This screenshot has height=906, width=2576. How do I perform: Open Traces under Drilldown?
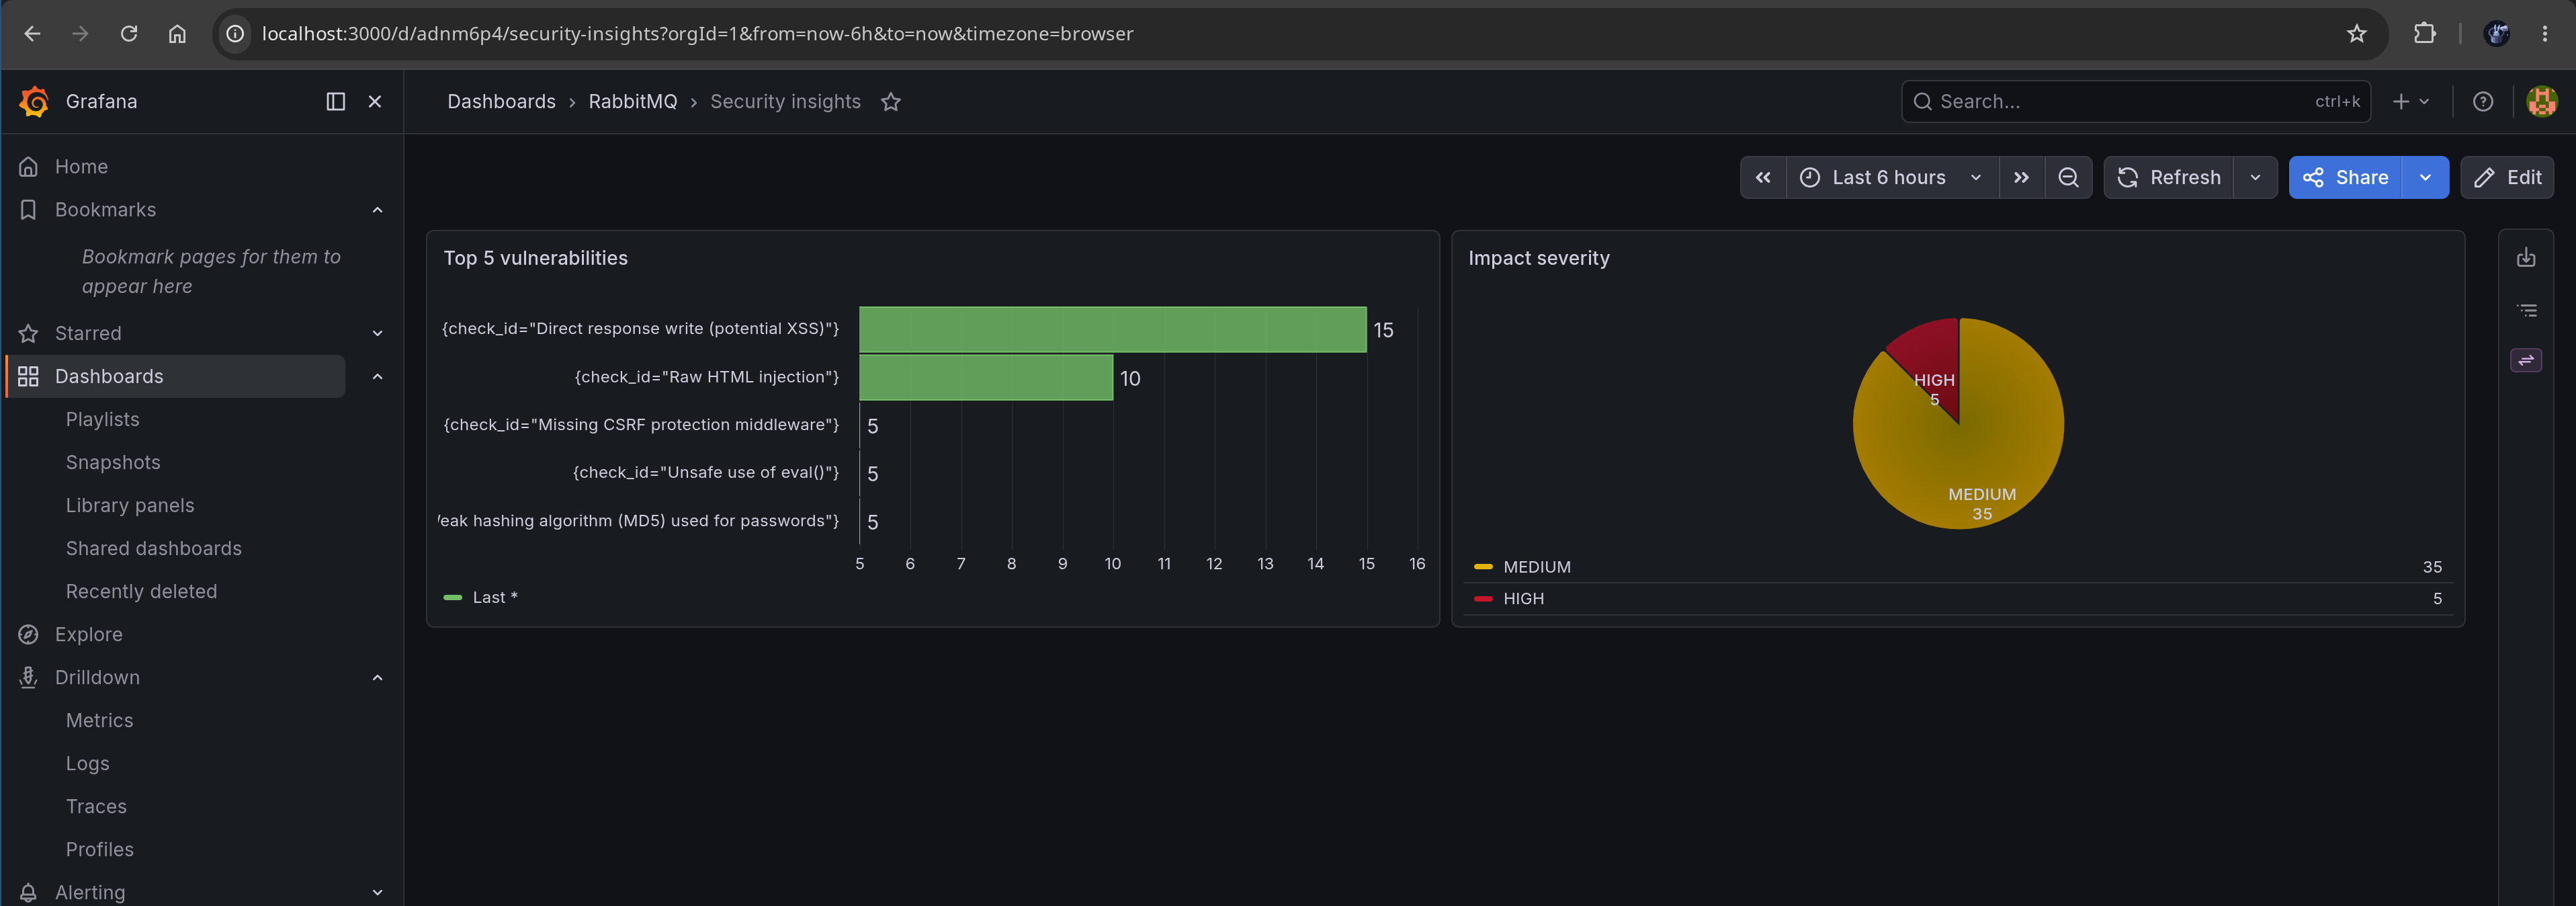pos(96,806)
